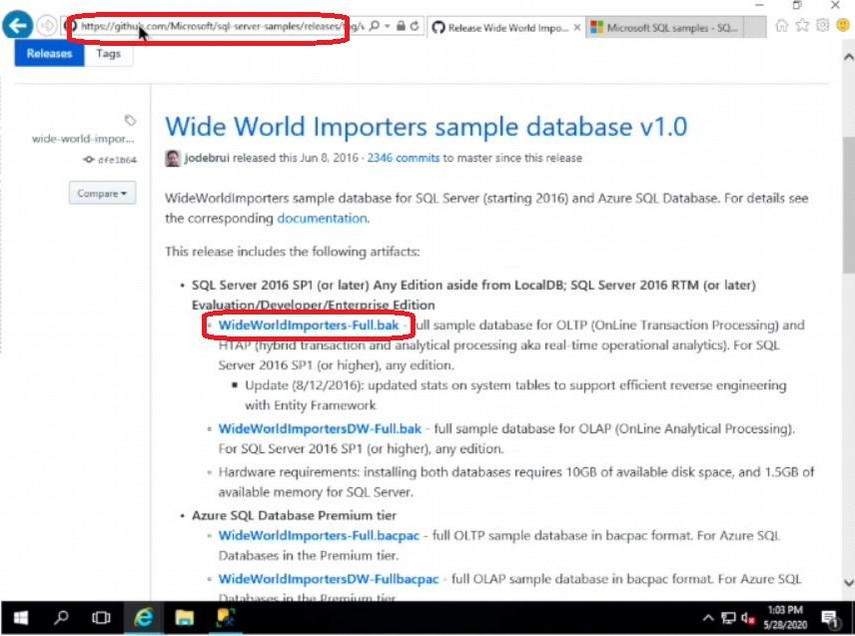
Task: Open the documentation link
Action: tap(321, 218)
